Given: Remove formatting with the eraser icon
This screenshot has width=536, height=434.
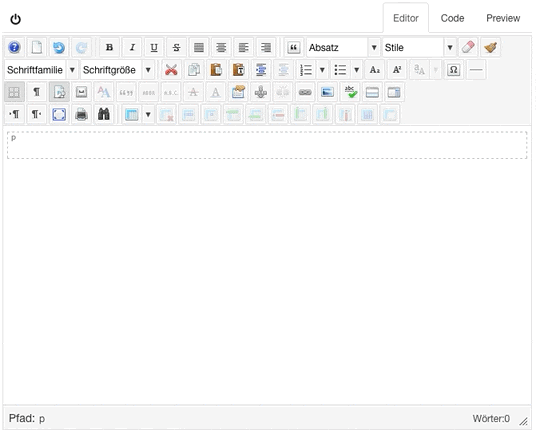Looking at the screenshot, I should pyautogui.click(x=468, y=47).
